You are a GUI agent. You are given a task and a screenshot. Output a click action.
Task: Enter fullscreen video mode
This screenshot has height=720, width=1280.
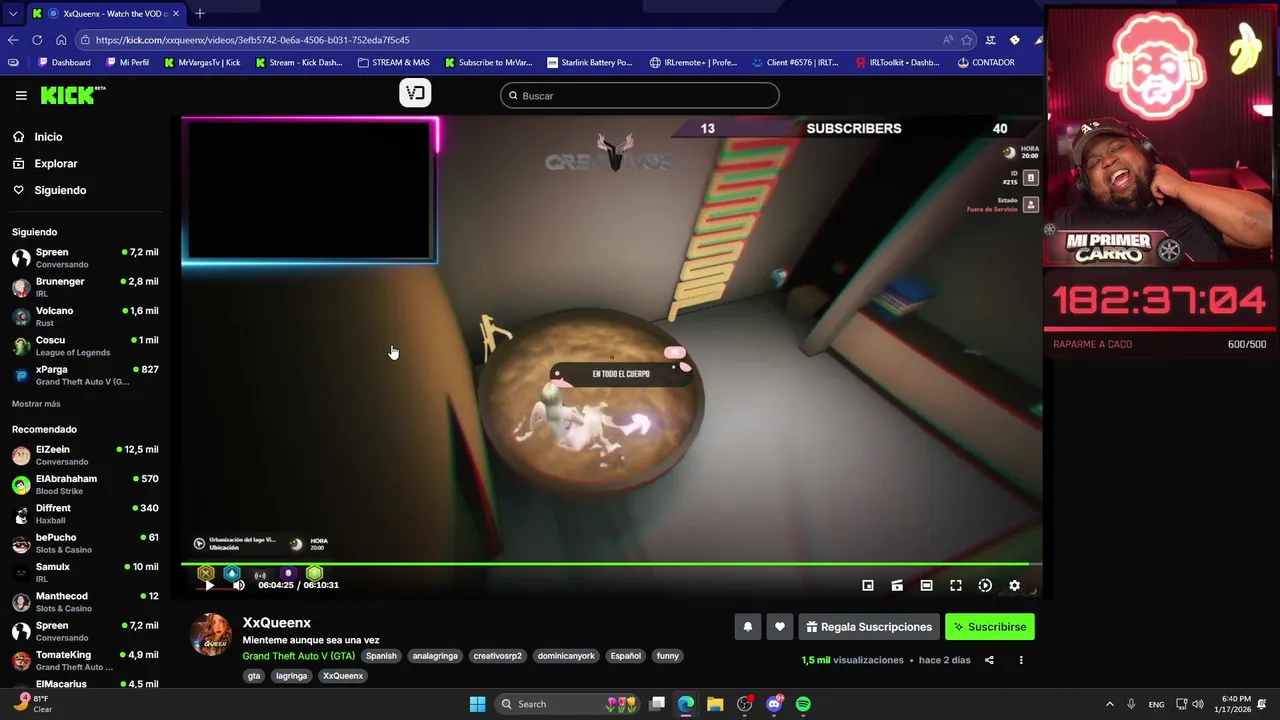click(956, 585)
